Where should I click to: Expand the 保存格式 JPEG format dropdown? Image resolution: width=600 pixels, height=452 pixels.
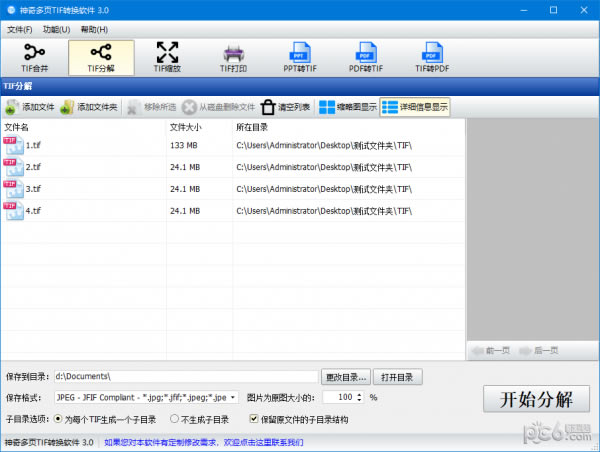point(233,398)
